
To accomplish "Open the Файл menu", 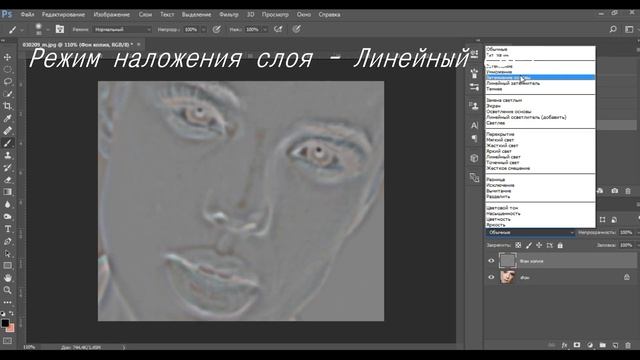I will tap(27, 14).
